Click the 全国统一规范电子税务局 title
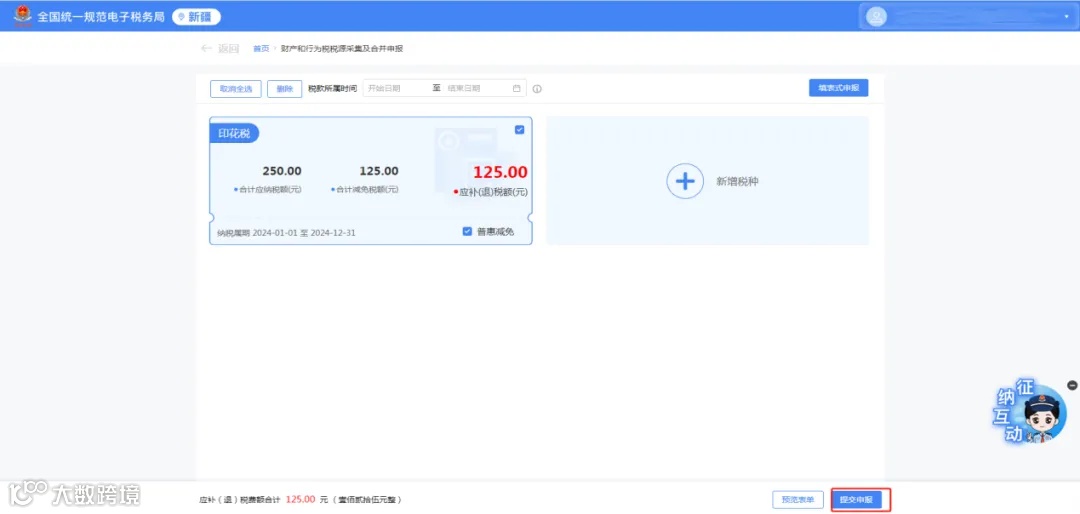 point(101,17)
